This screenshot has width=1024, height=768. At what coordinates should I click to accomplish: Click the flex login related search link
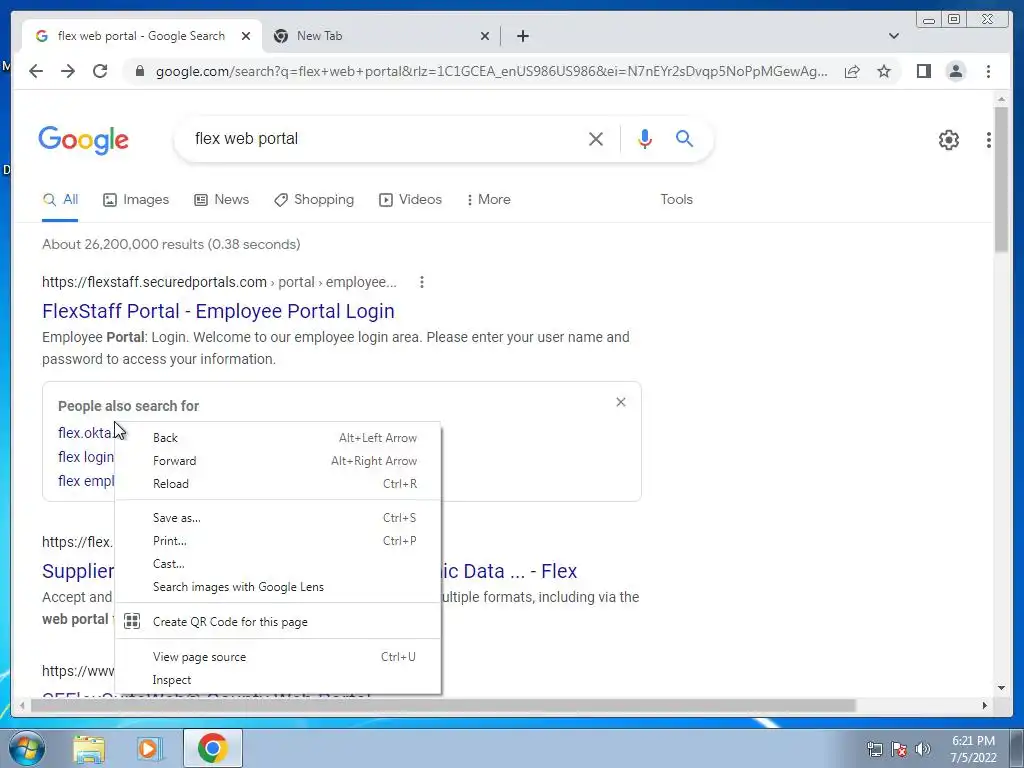[x=86, y=456]
